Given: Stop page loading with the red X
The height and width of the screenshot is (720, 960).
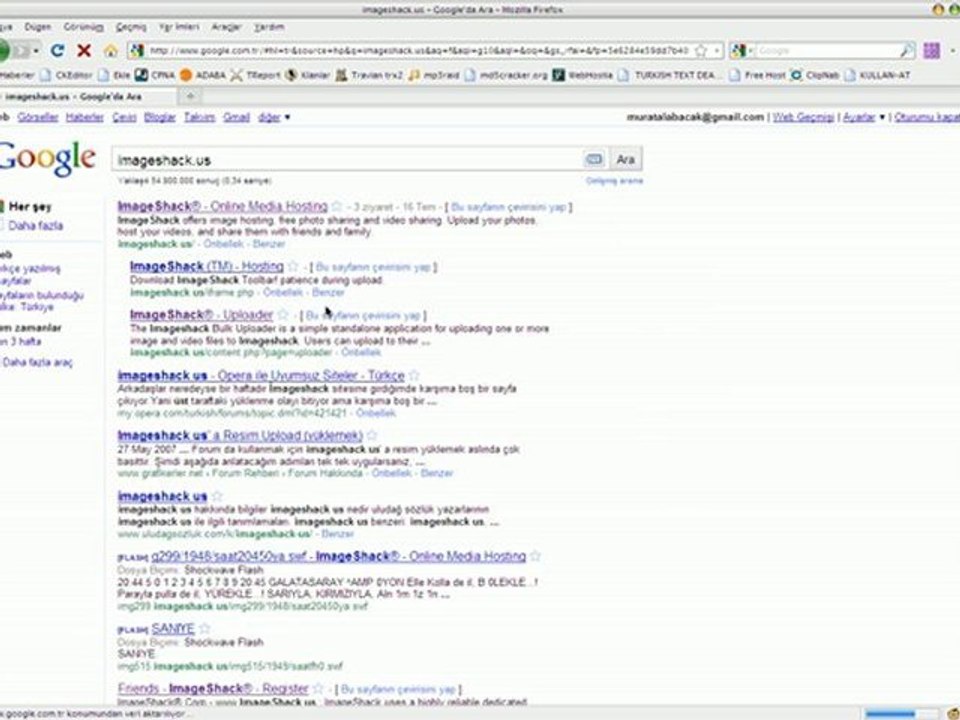Looking at the screenshot, I should click(x=84, y=50).
